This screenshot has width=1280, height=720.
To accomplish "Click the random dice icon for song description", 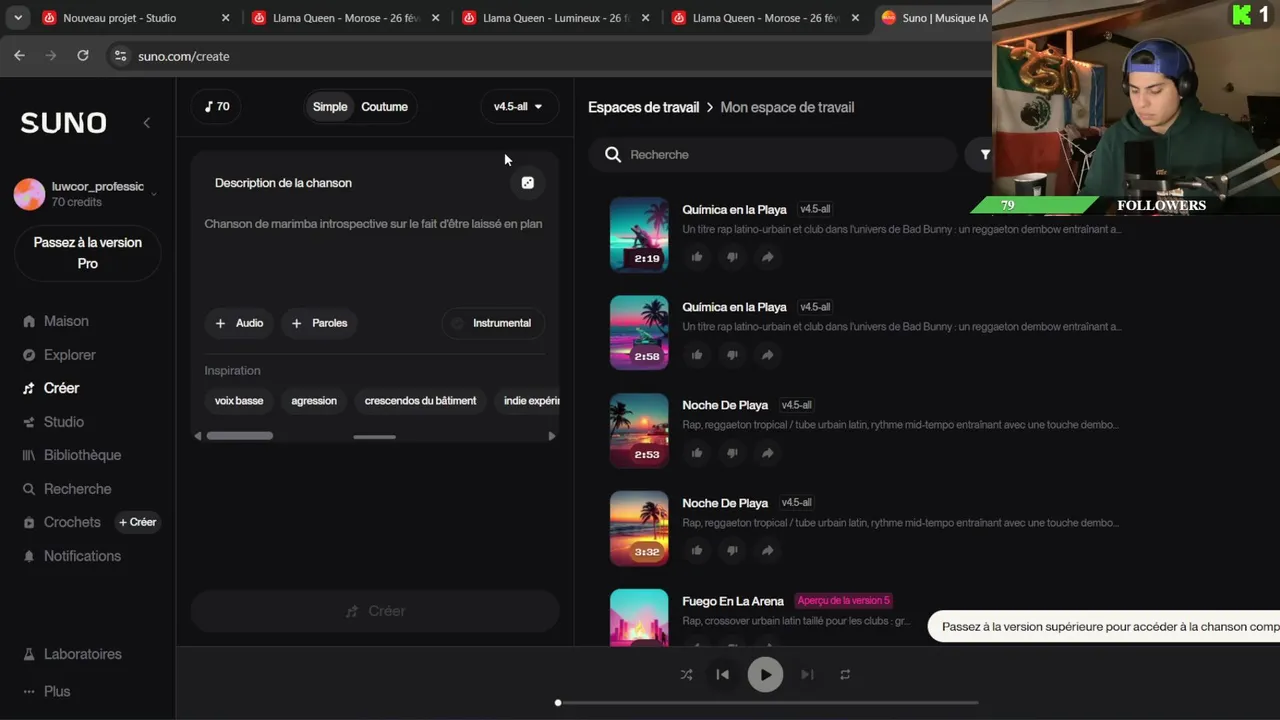I will (528, 183).
